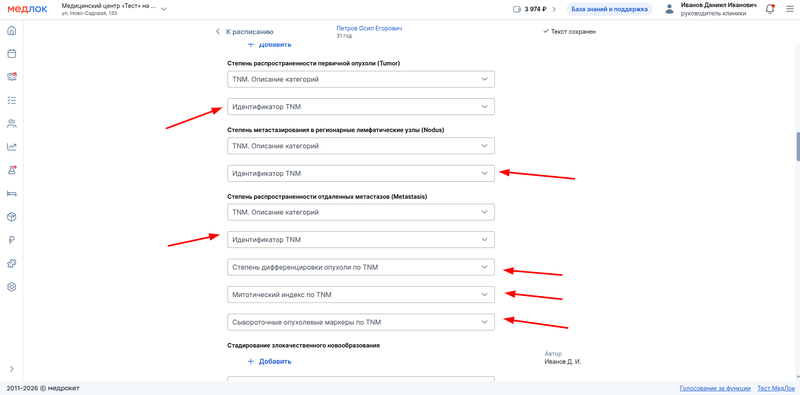Open Сывороточные опухолевые маркеры по TNM dropdown
The height and width of the screenshot is (395, 800).
pyautogui.click(x=361, y=322)
